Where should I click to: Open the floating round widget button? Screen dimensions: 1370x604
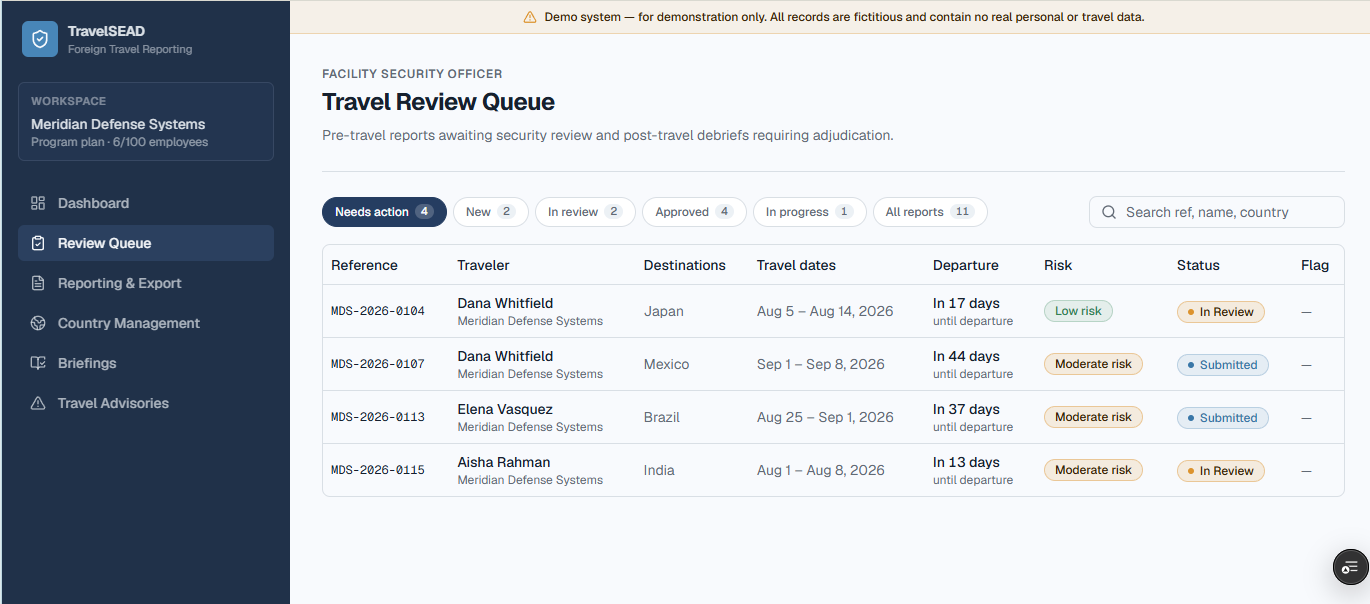(x=1351, y=567)
